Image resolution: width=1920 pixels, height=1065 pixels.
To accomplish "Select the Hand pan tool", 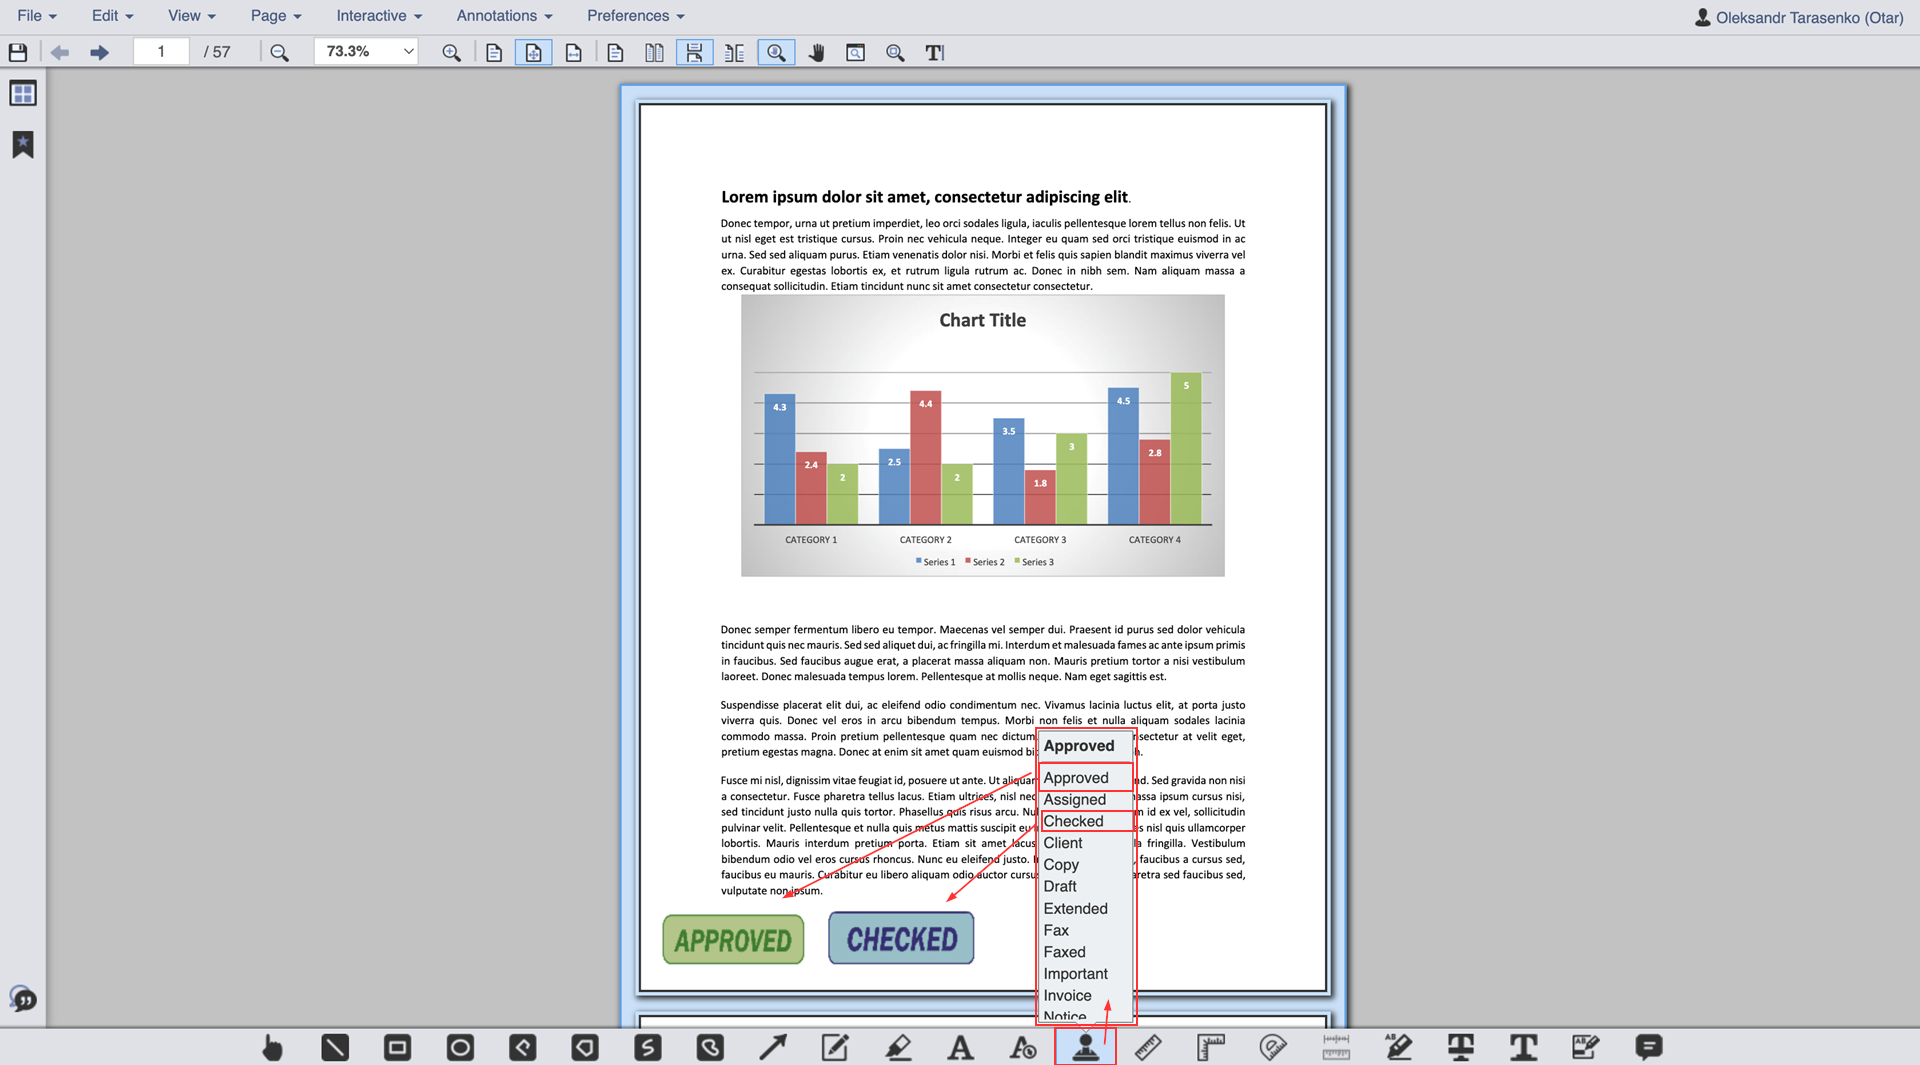I will pyautogui.click(x=816, y=52).
